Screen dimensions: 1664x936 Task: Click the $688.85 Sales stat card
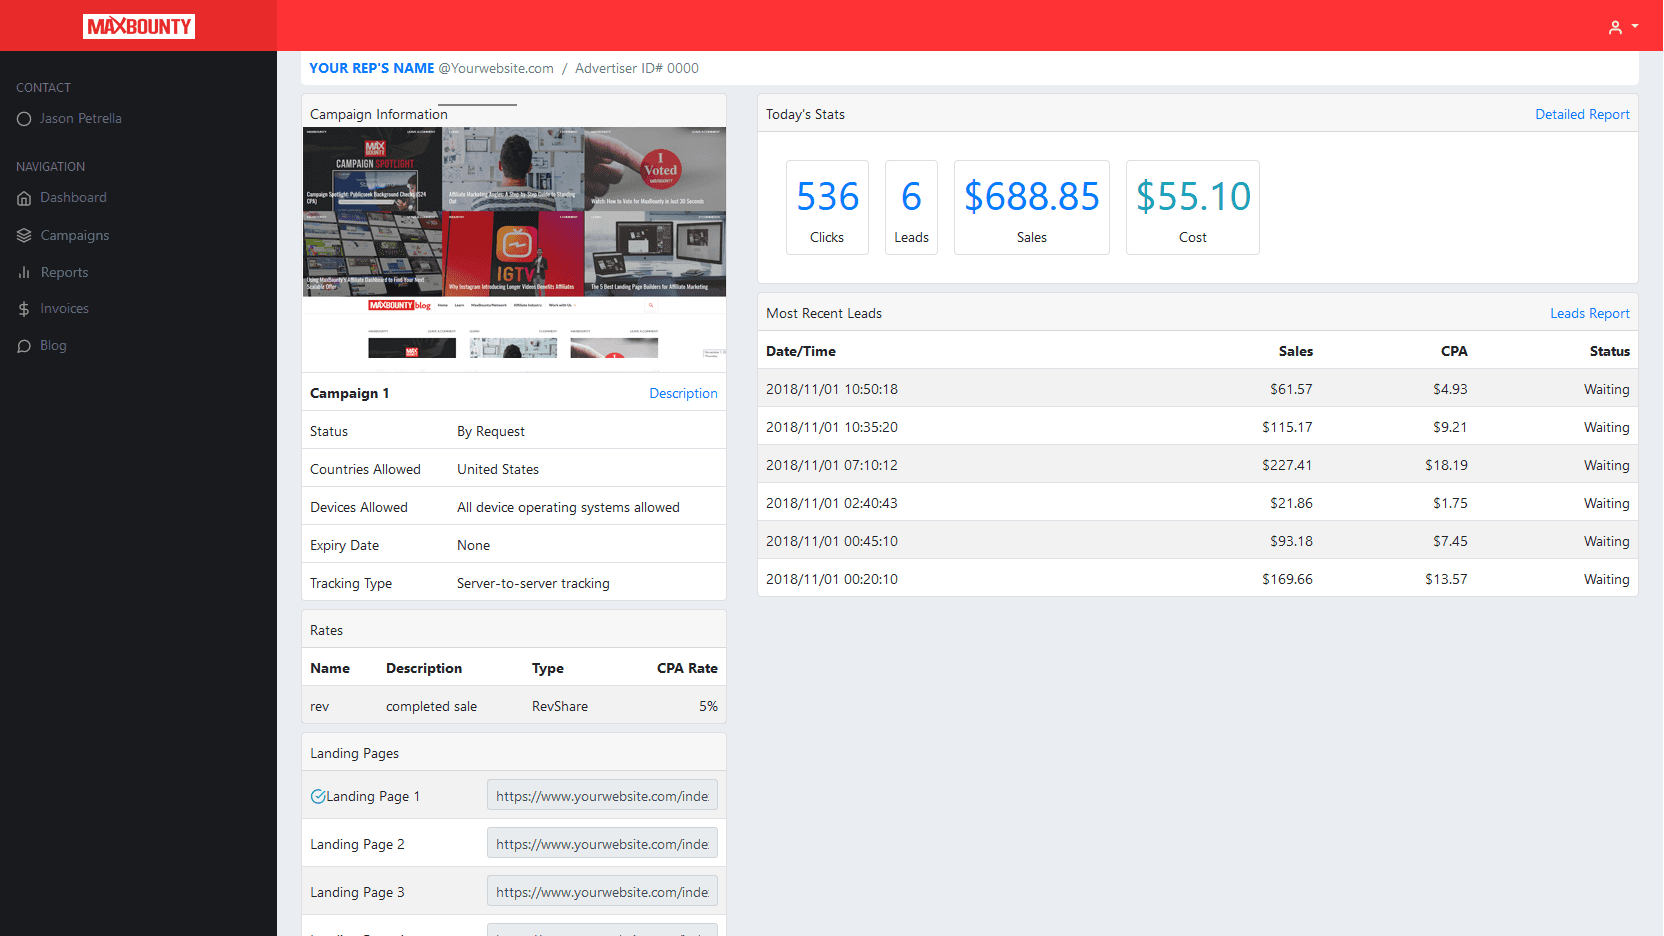coord(1031,208)
